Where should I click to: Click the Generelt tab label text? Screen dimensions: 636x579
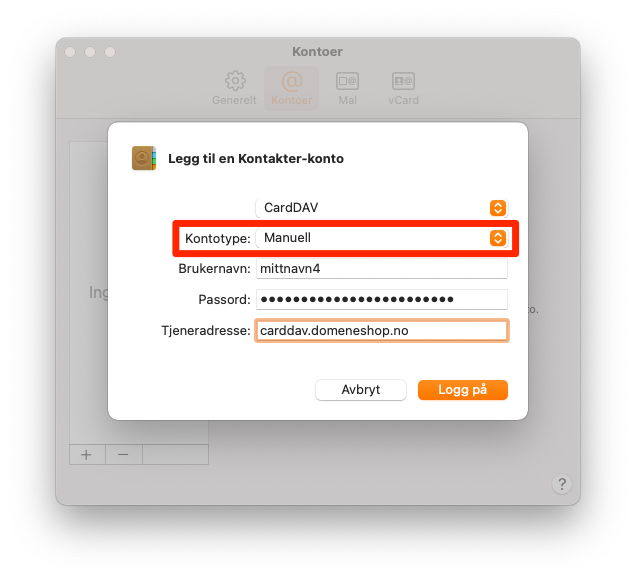coord(234,100)
